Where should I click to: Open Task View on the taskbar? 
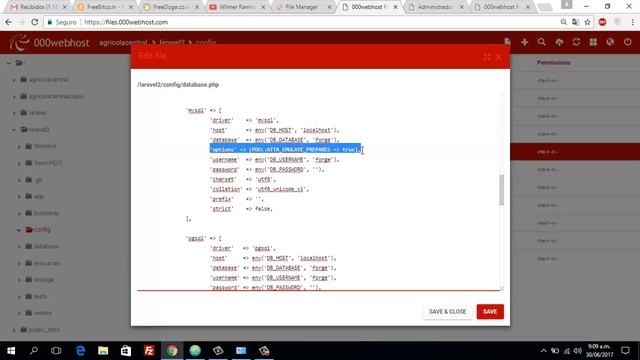pos(56,351)
